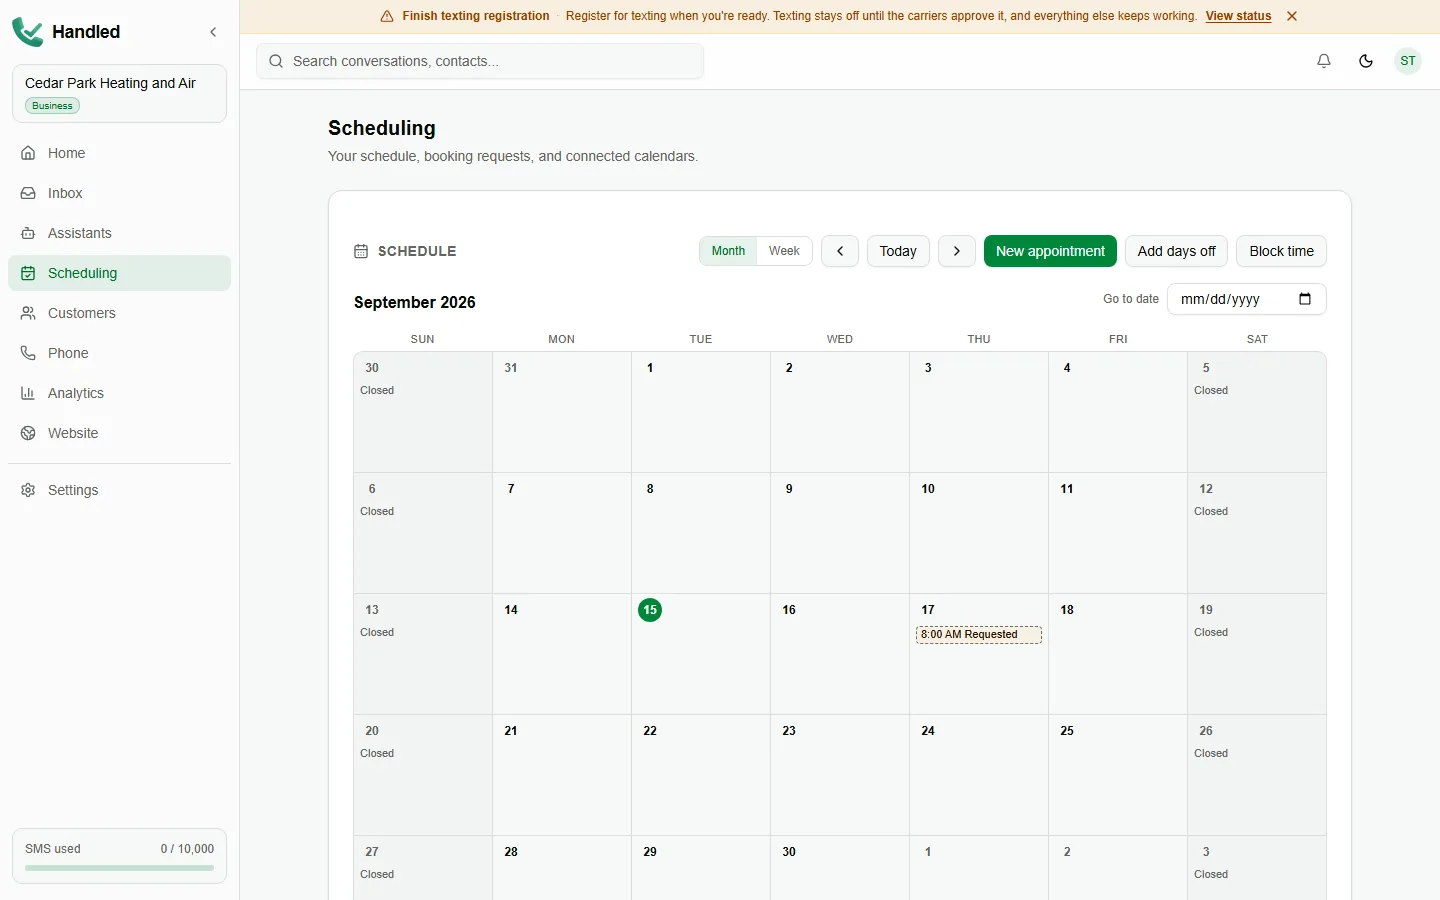Image resolution: width=1440 pixels, height=900 pixels.
Task: Create a New appointment
Action: coord(1050,251)
